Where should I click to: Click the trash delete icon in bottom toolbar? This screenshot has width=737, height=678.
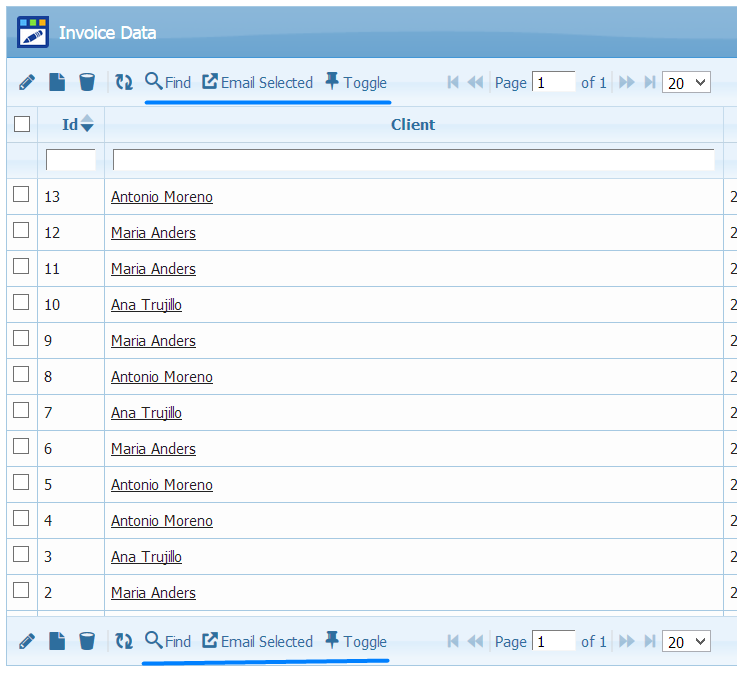point(87,641)
